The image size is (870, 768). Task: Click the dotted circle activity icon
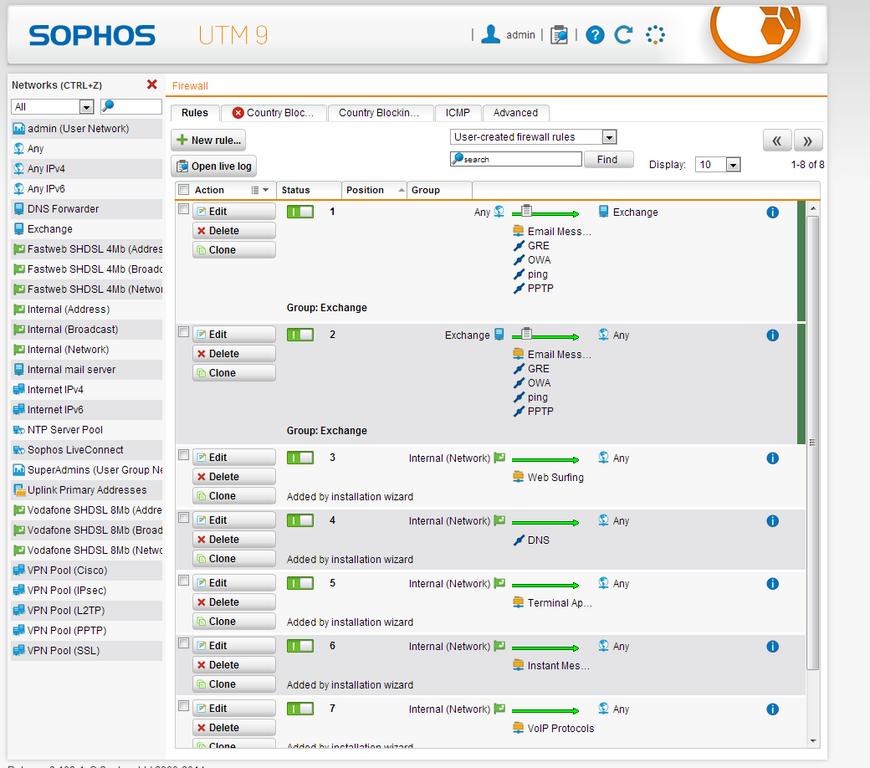[x=655, y=35]
